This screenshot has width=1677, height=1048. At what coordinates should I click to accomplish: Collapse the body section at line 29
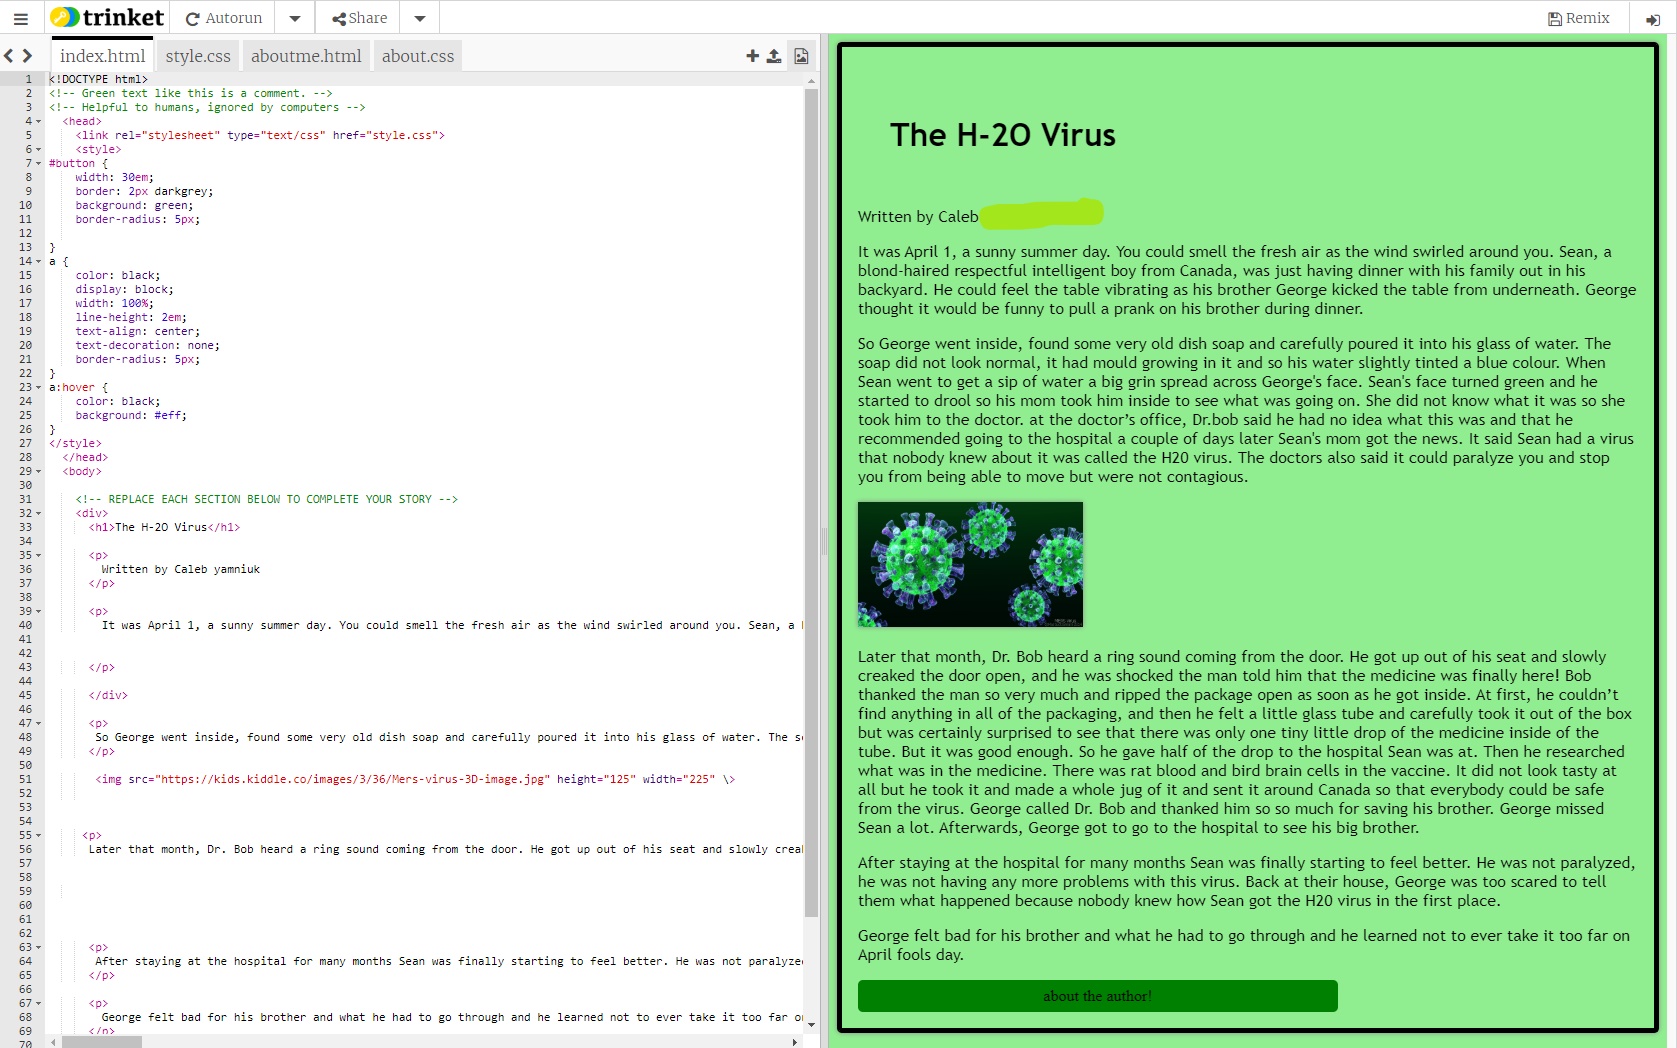pyautogui.click(x=37, y=471)
